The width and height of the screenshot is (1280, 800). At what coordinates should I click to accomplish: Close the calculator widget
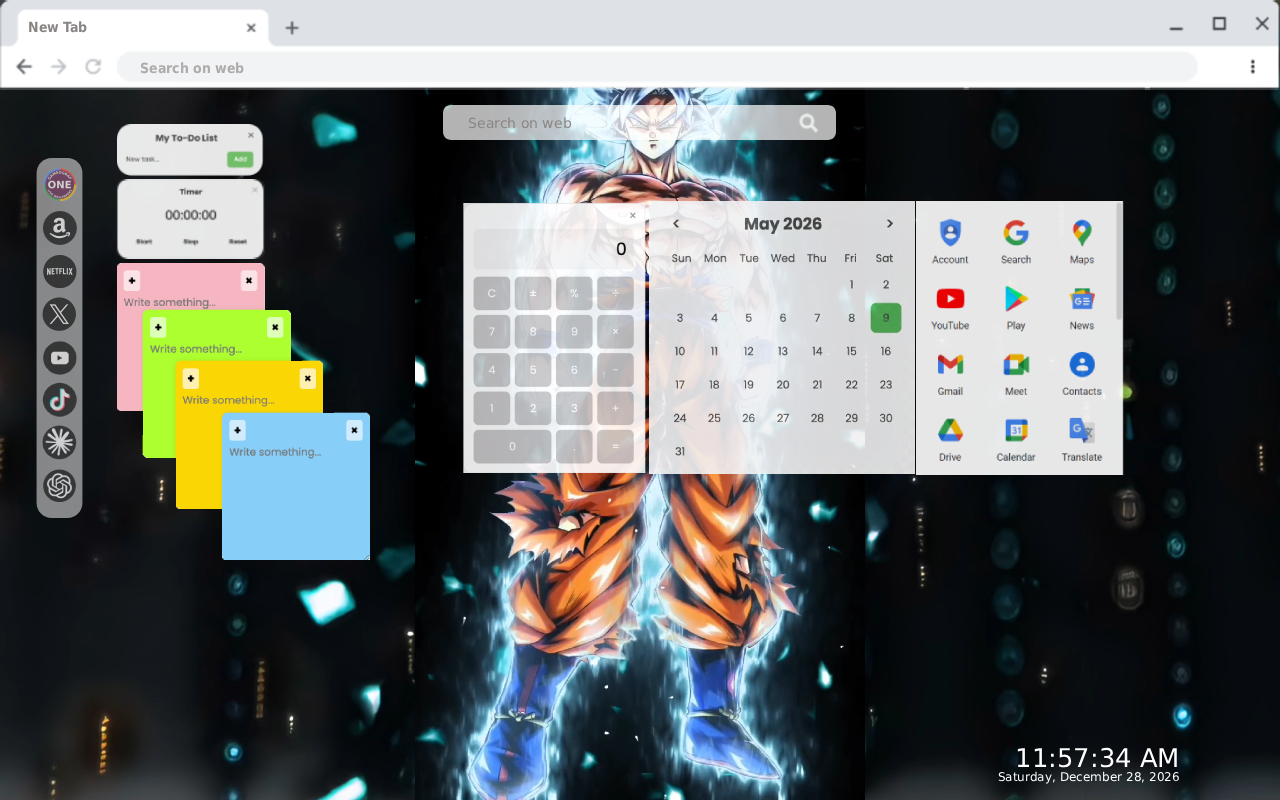tap(632, 215)
